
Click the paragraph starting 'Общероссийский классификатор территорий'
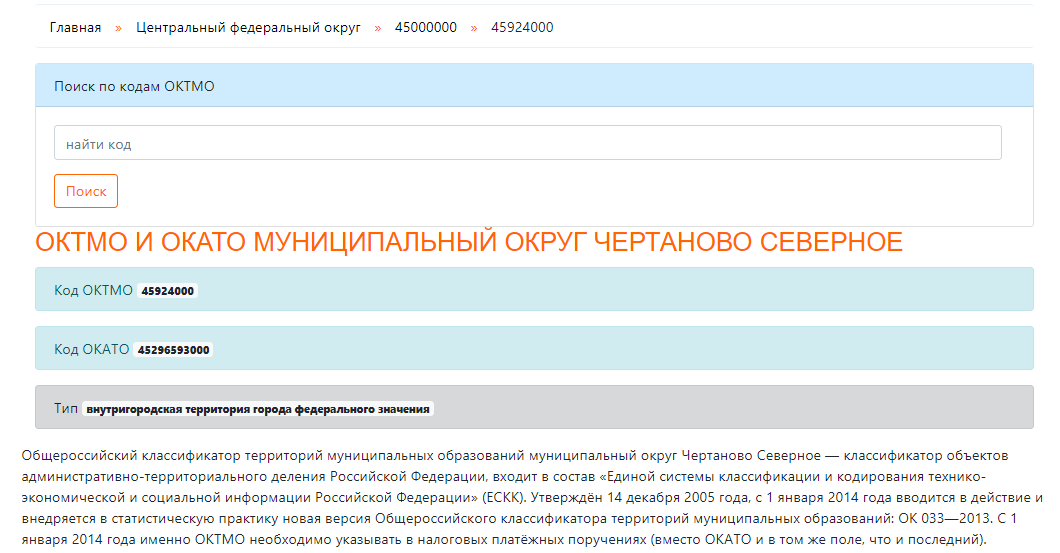pyautogui.click(x=532, y=498)
